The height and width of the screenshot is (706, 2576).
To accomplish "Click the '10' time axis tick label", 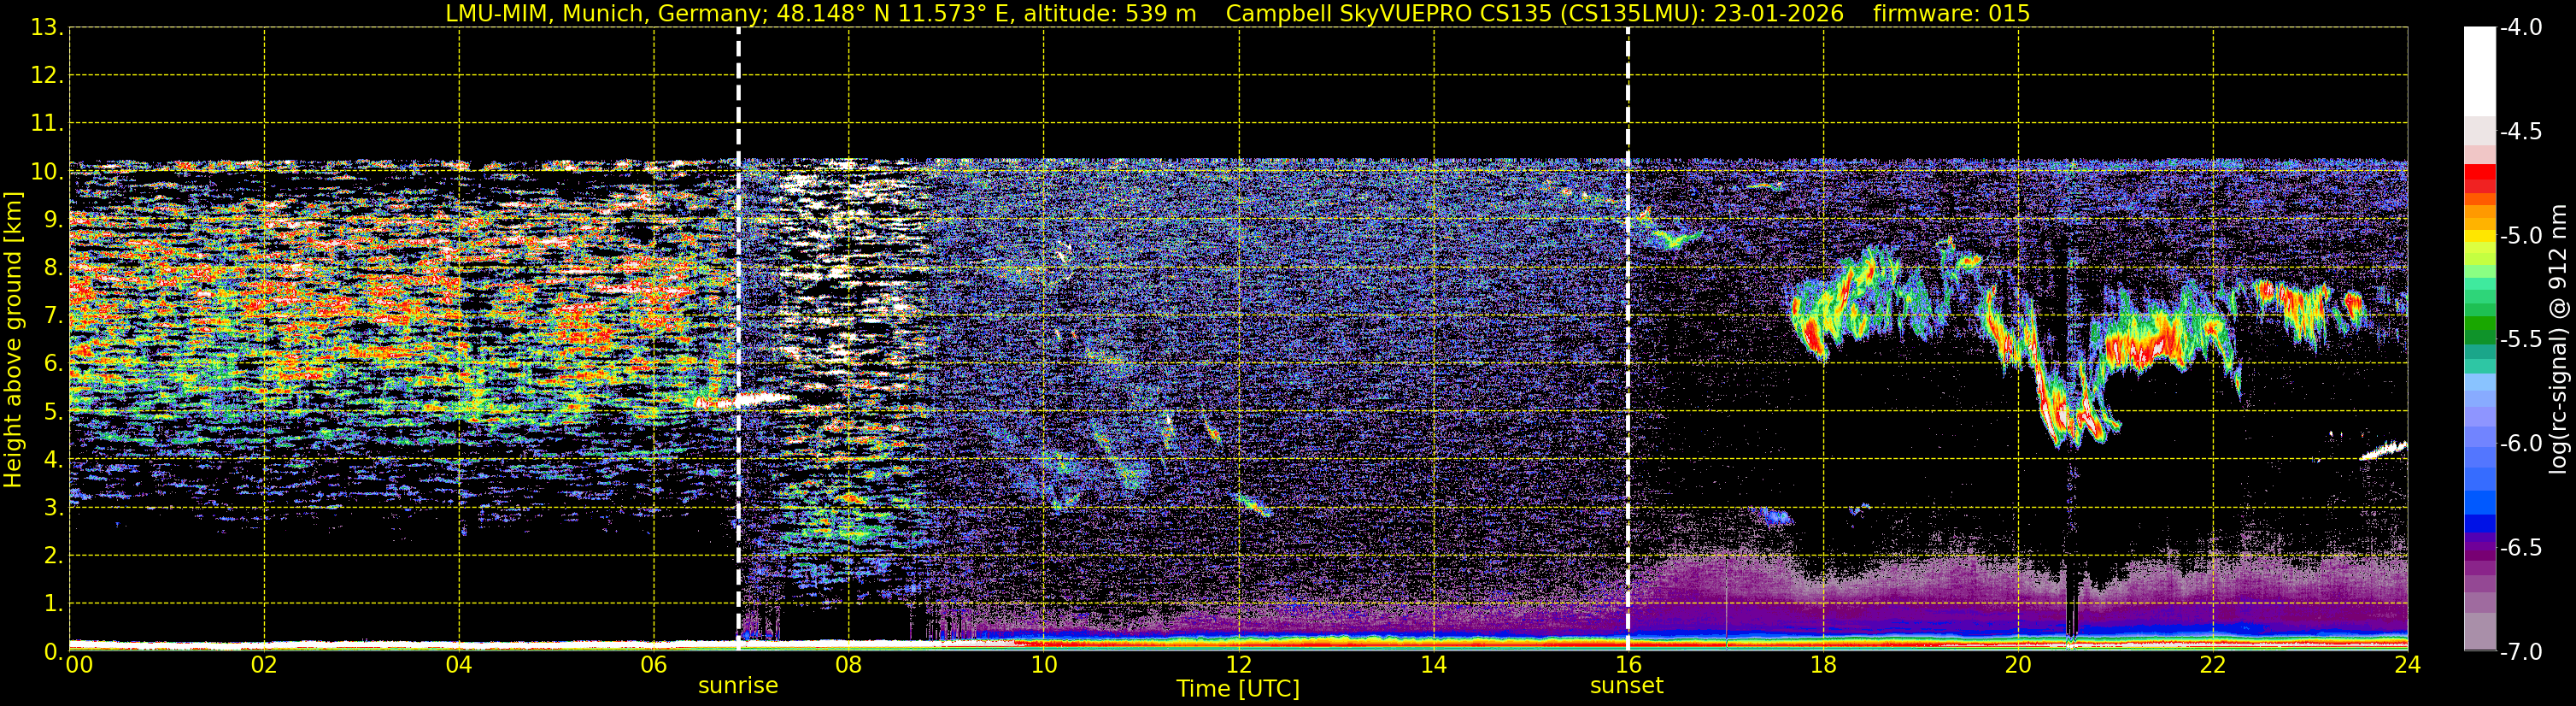I will [1044, 665].
